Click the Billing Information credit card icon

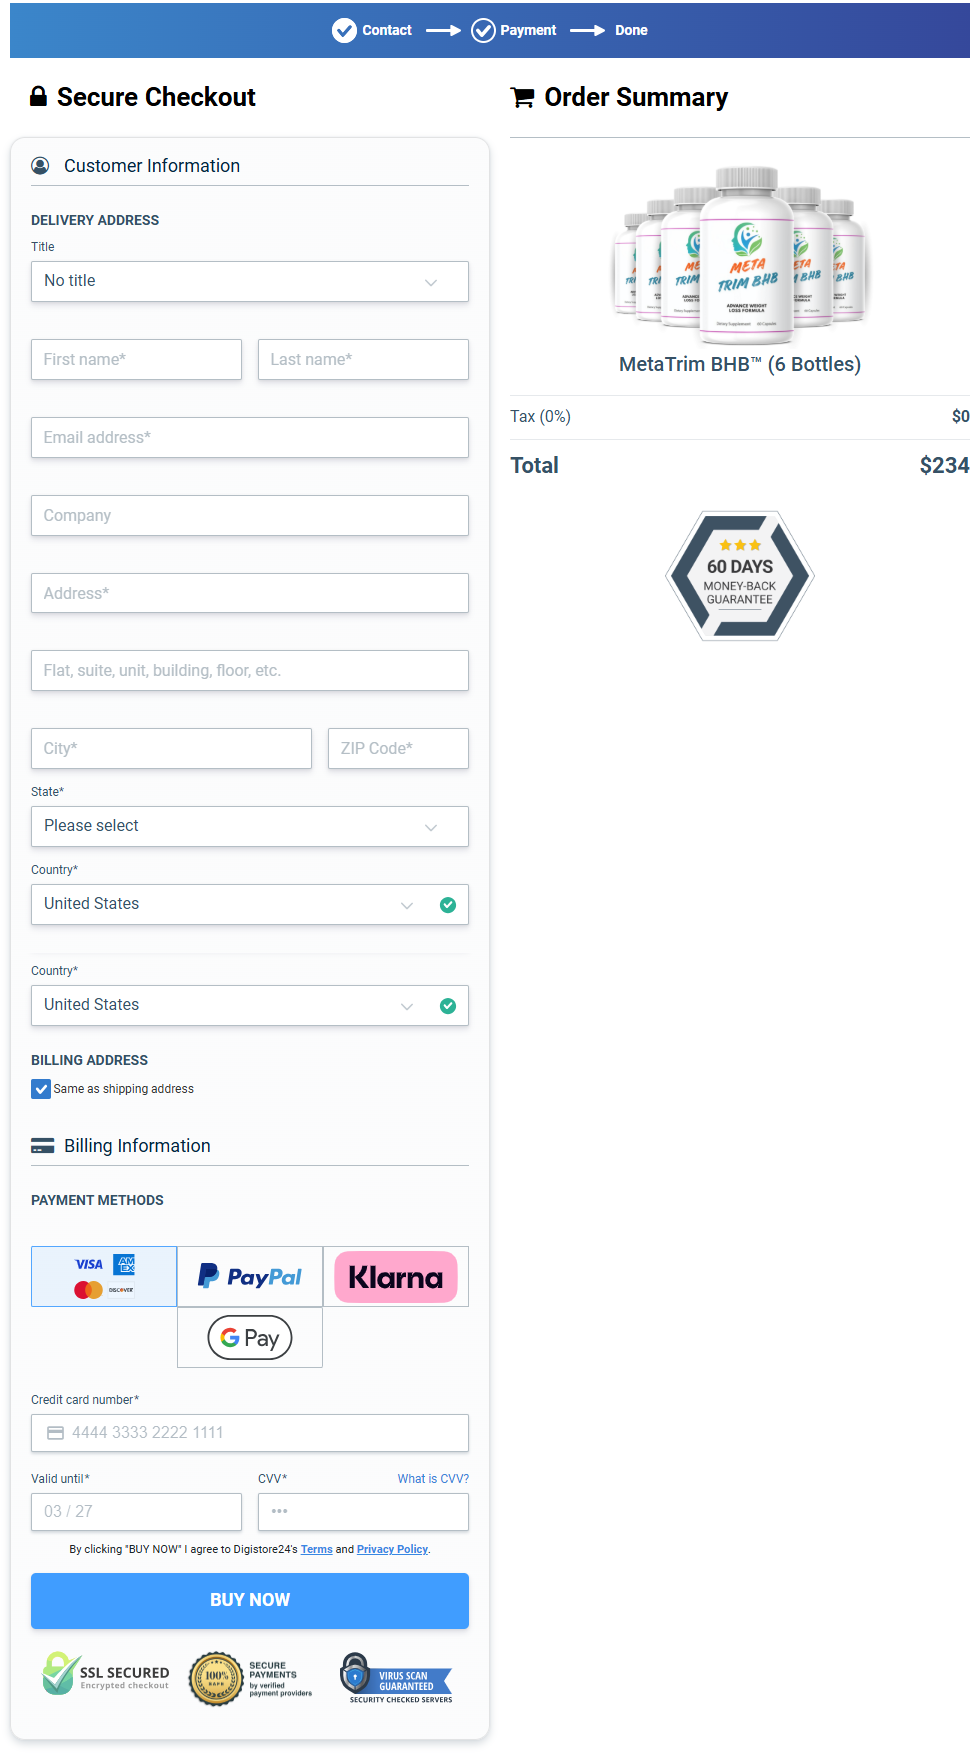tap(43, 1146)
